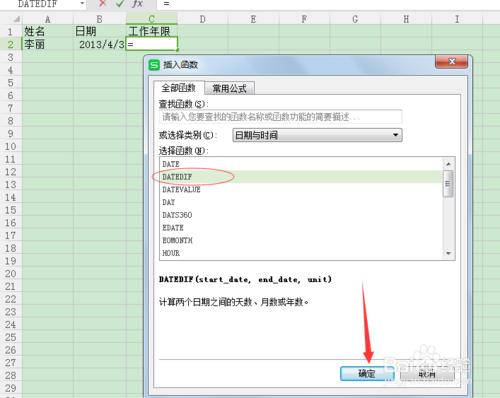This screenshot has height=398, width=500.
Task: Switch to the 常用公式 tab
Action: coord(229,89)
